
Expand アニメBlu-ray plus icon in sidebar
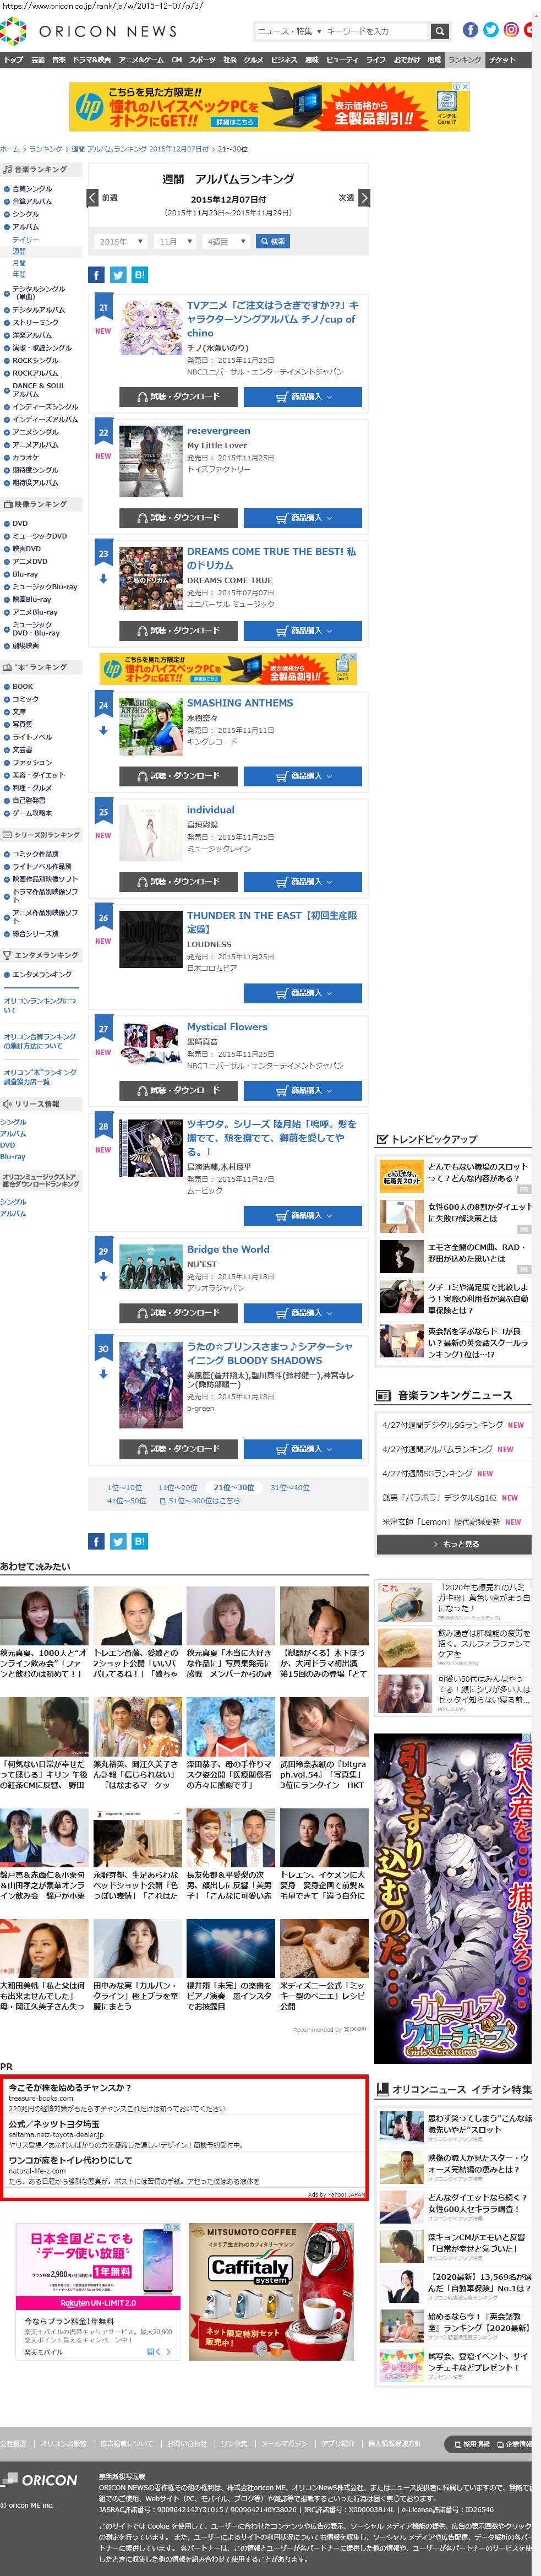6,612
